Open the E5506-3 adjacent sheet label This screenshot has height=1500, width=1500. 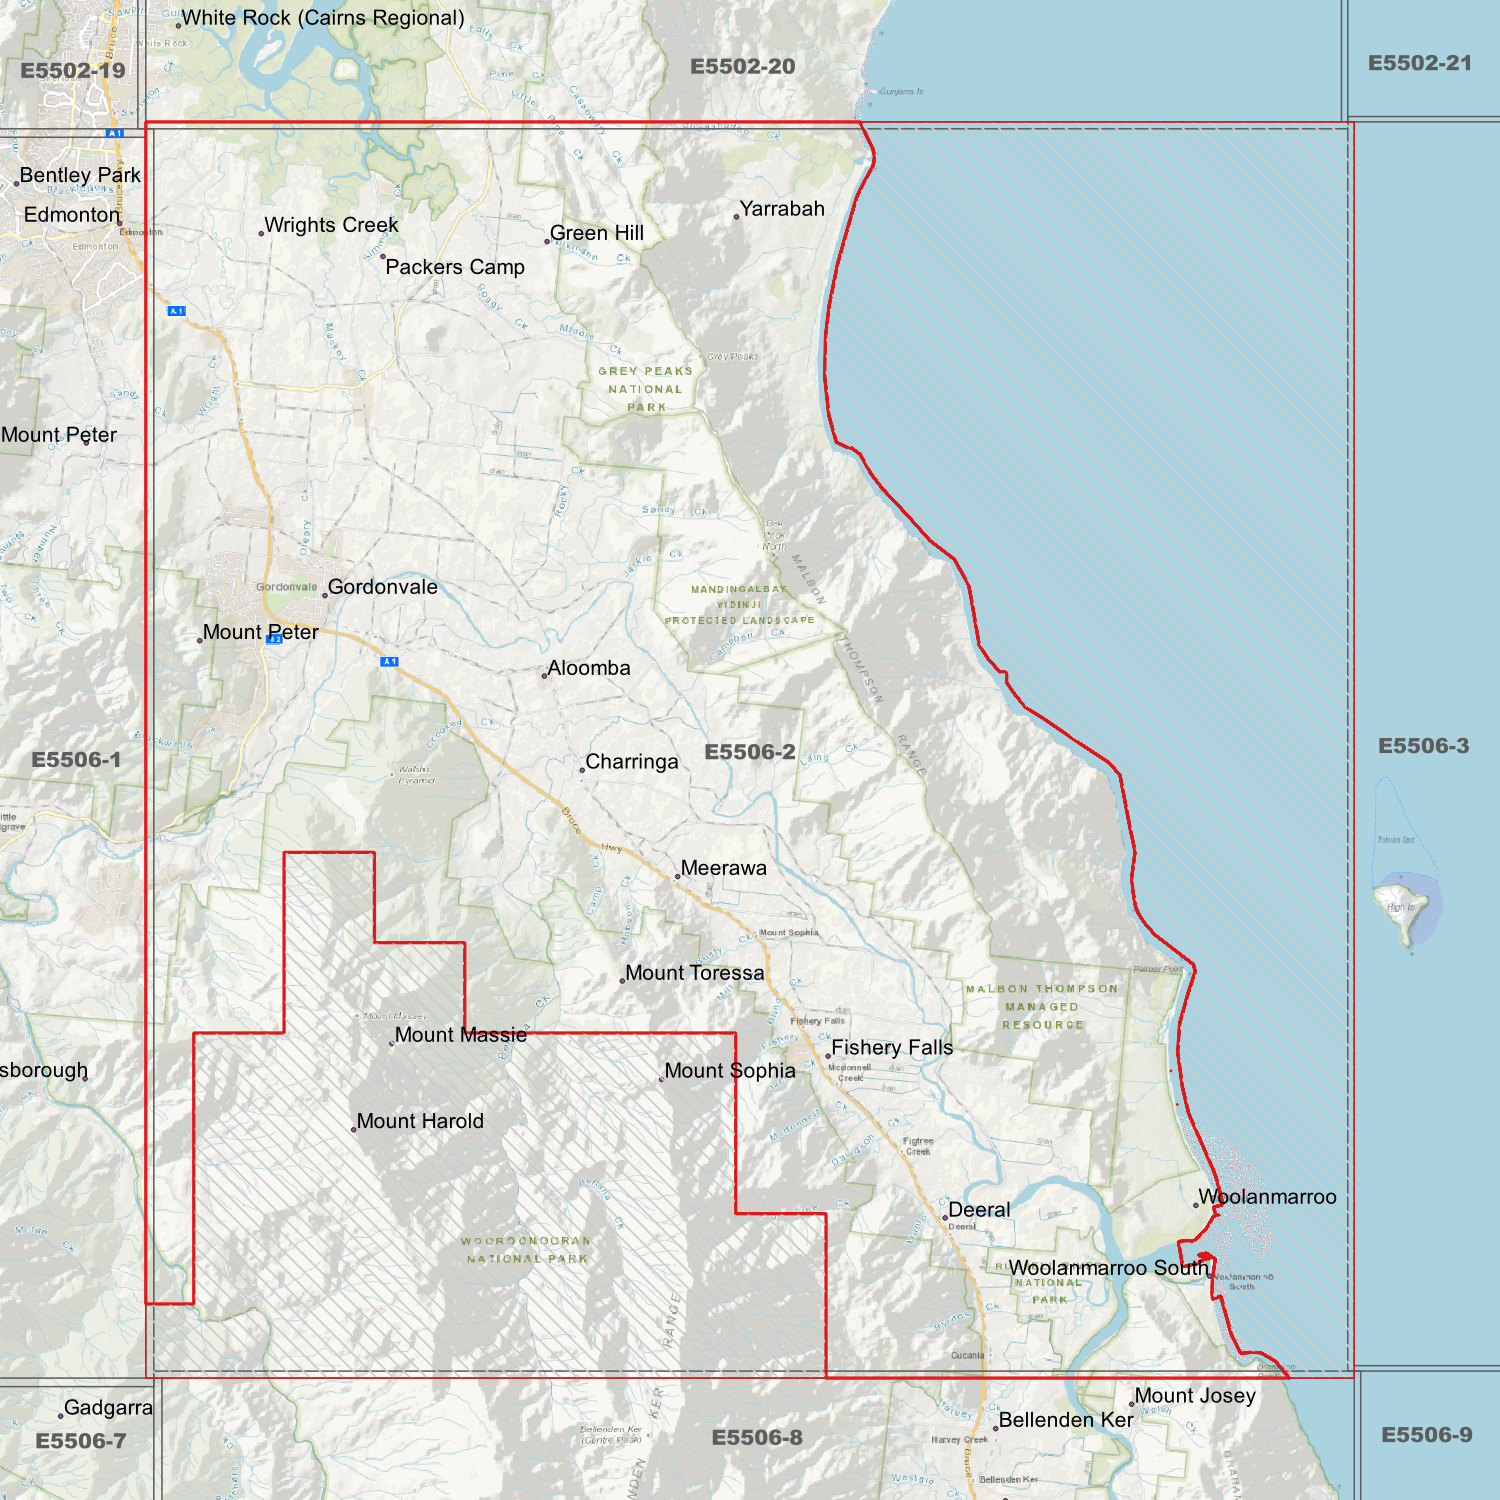1423,746
